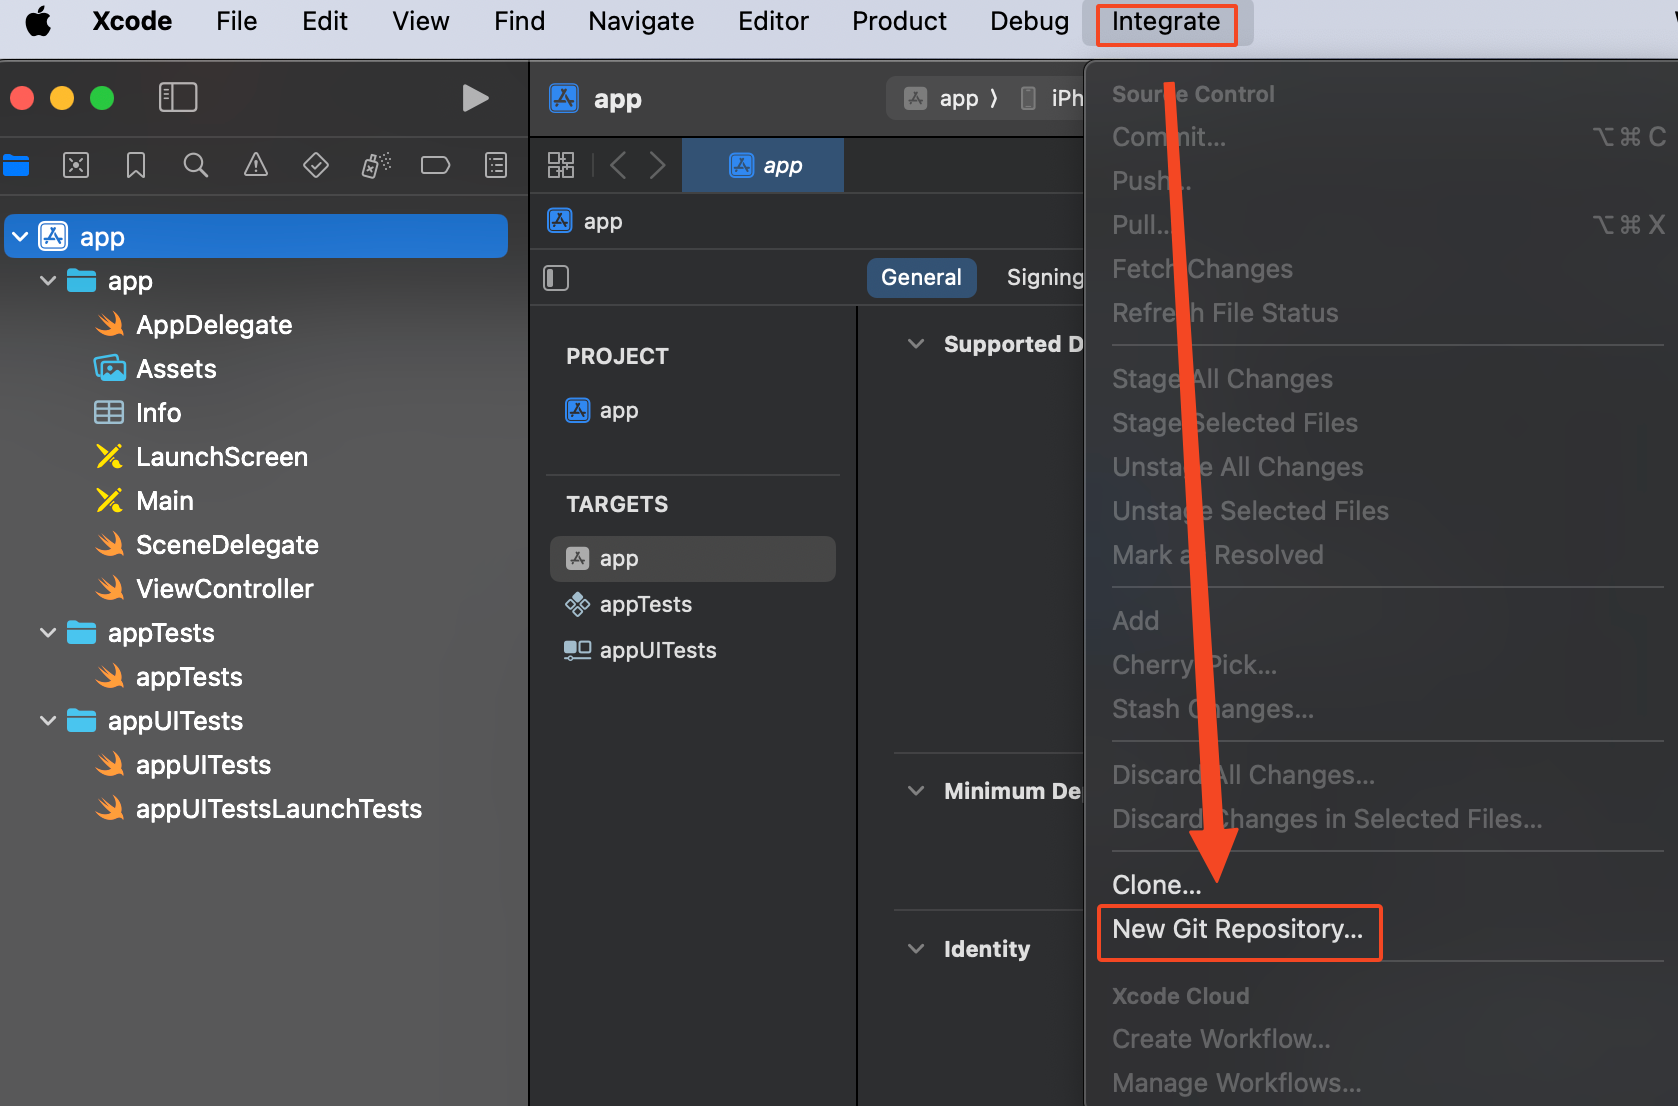Viewport: 1678px width, 1106px height.
Task: Open the Source Control navigator icon
Action: click(76, 165)
